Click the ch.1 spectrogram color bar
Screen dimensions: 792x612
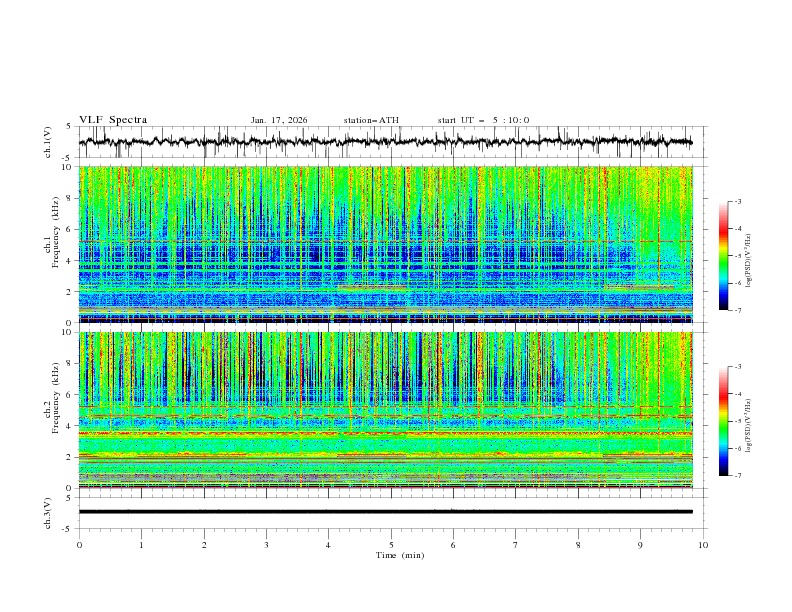pos(724,256)
